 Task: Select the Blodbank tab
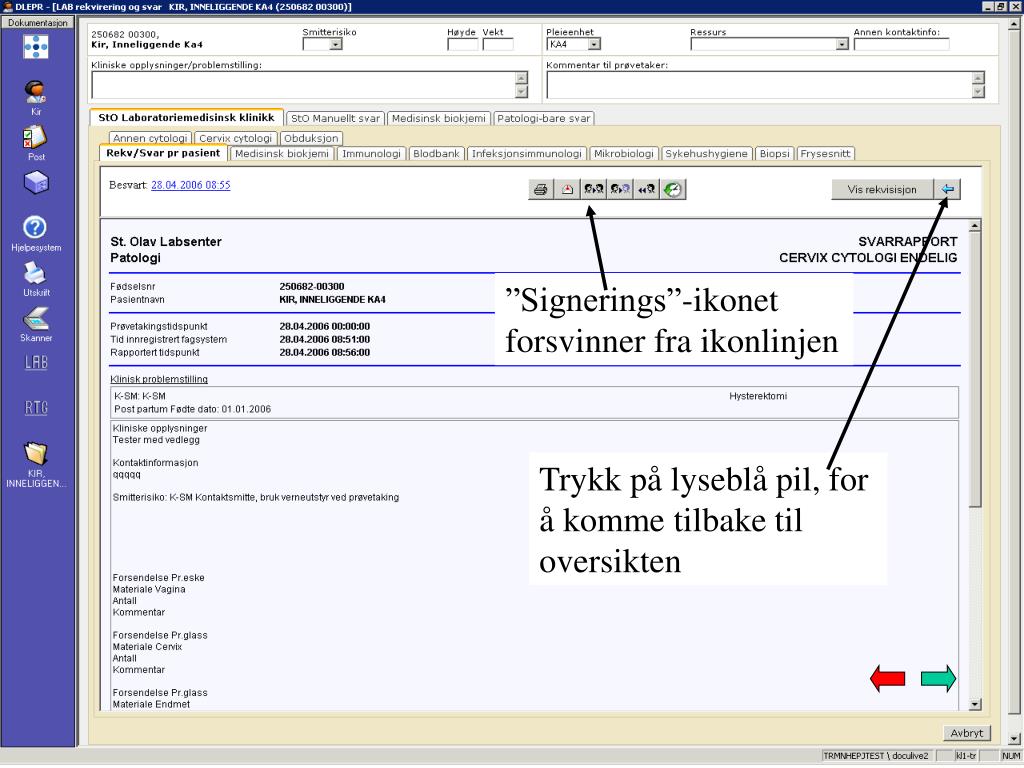(436, 153)
